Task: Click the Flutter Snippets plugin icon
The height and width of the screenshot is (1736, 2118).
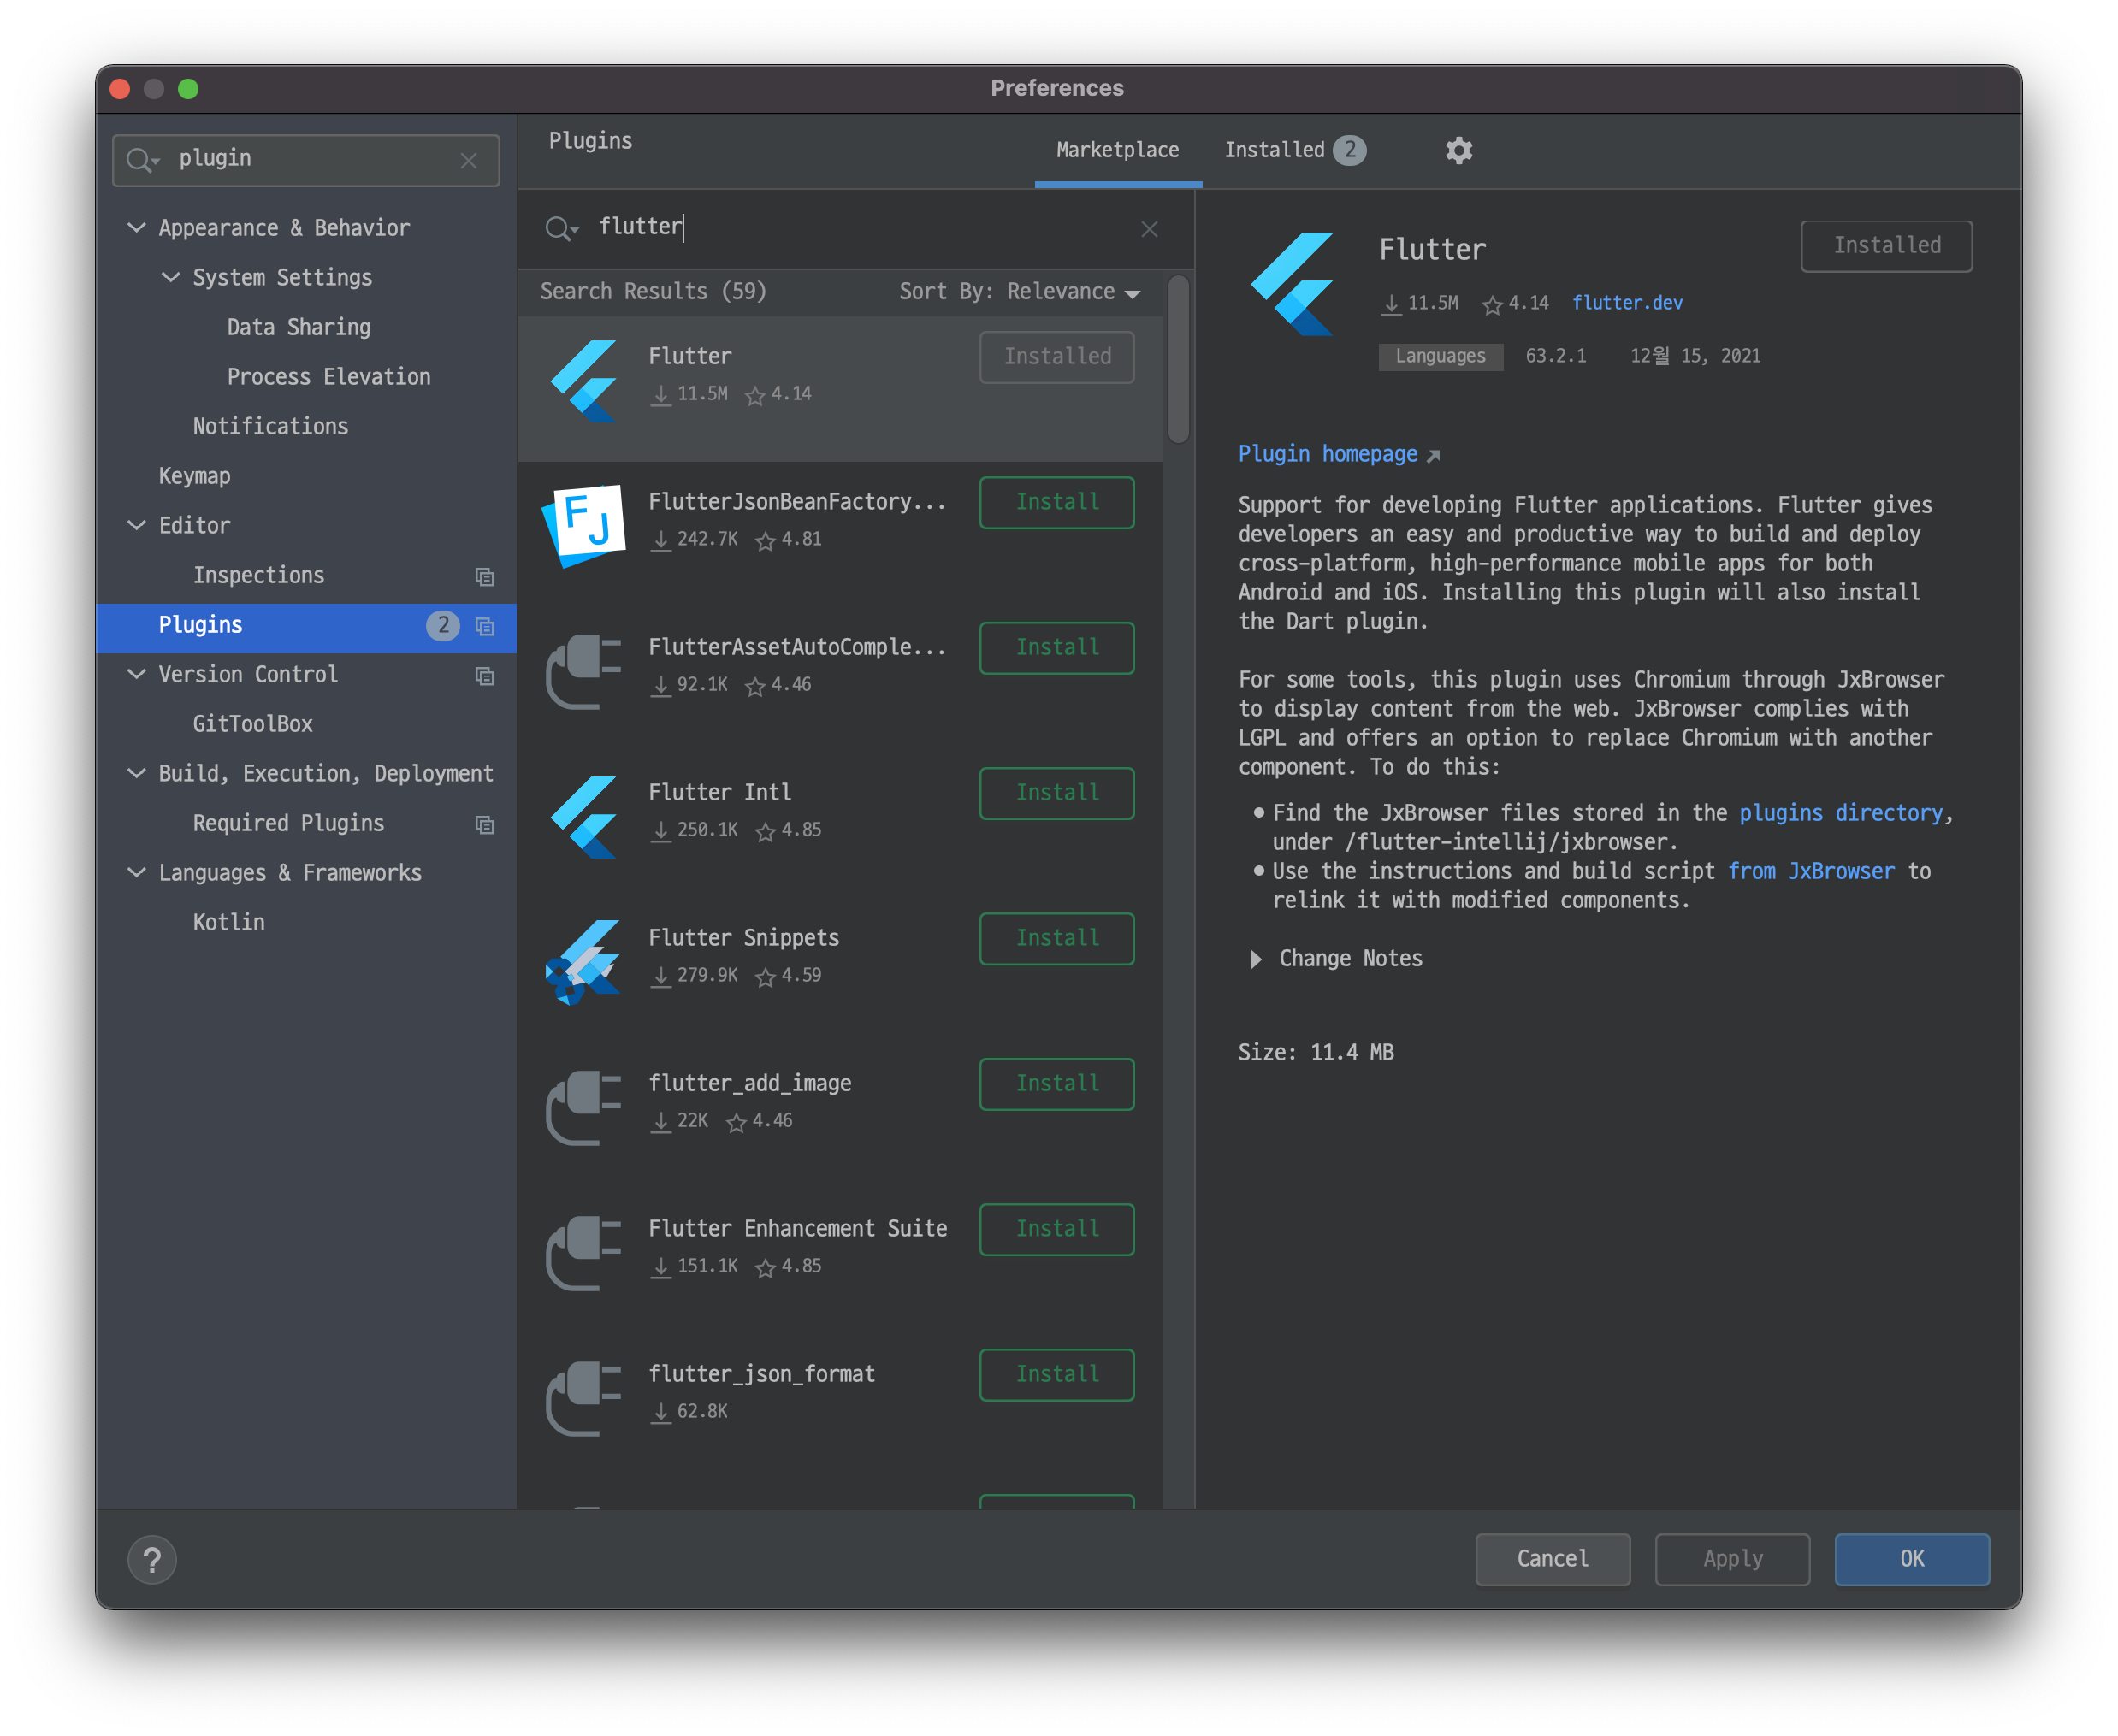Action: tap(585, 961)
